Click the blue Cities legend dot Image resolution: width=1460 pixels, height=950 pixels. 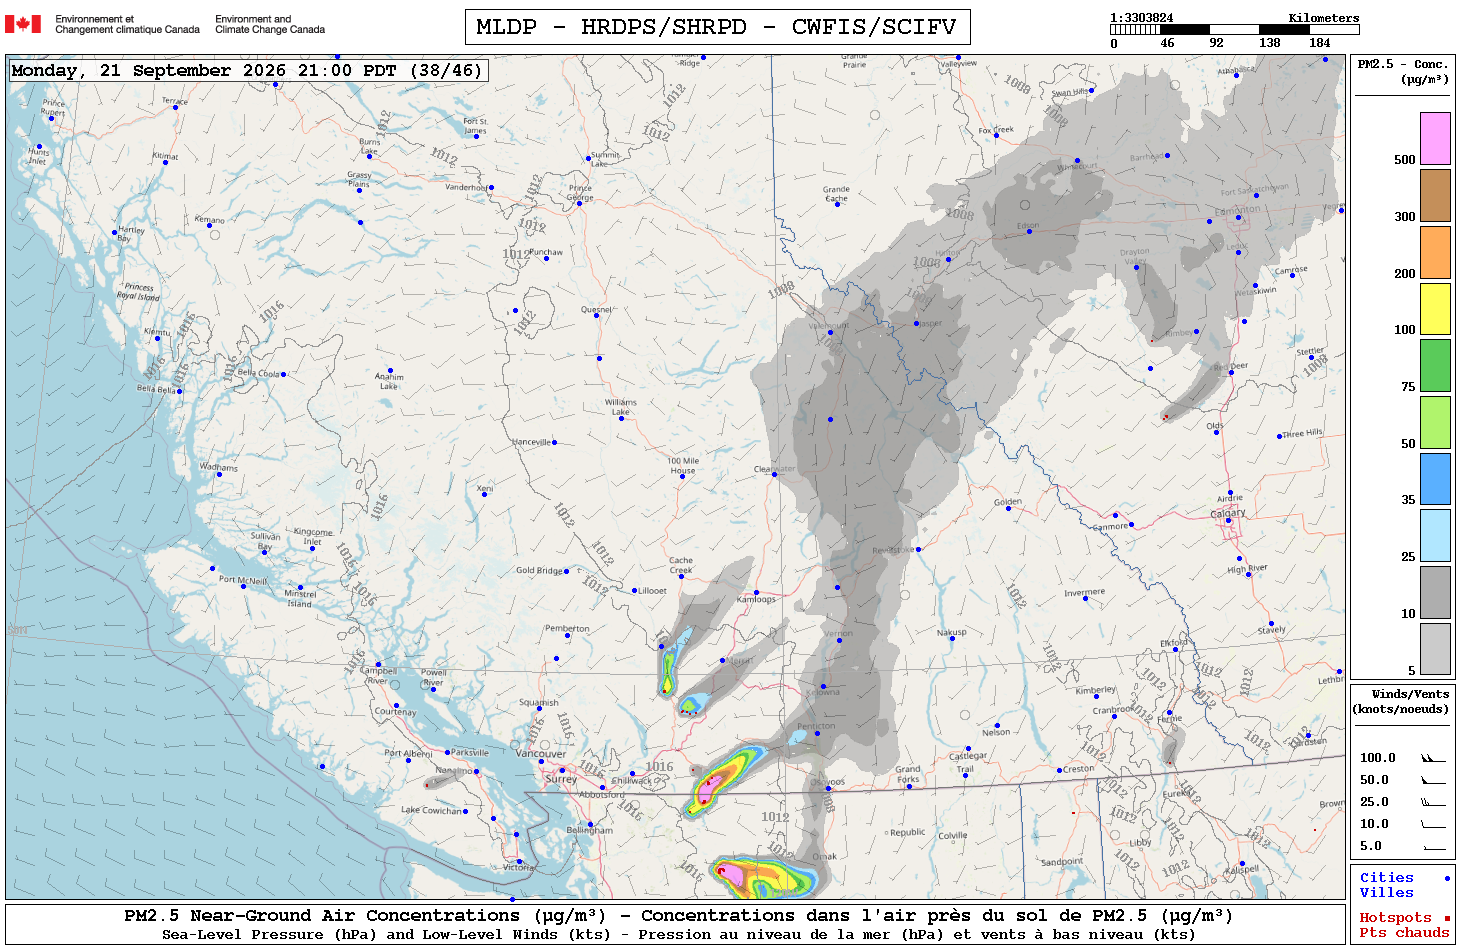click(x=1446, y=878)
